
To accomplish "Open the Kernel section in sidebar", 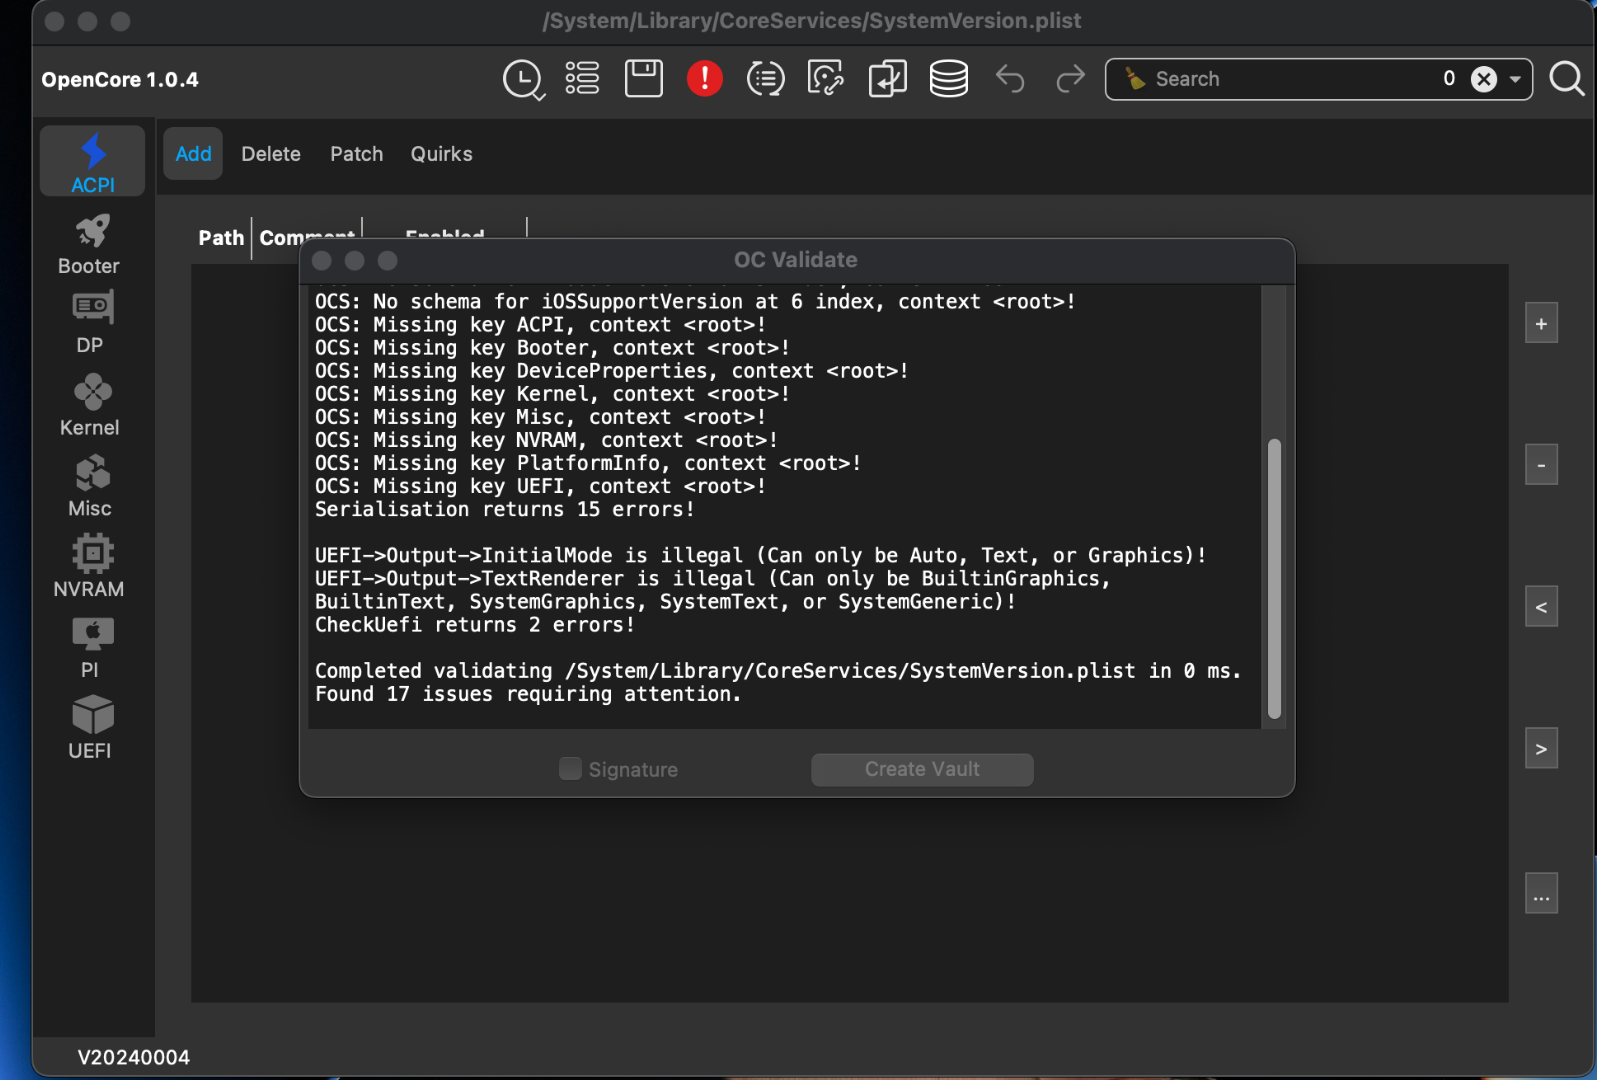I will tap(90, 405).
